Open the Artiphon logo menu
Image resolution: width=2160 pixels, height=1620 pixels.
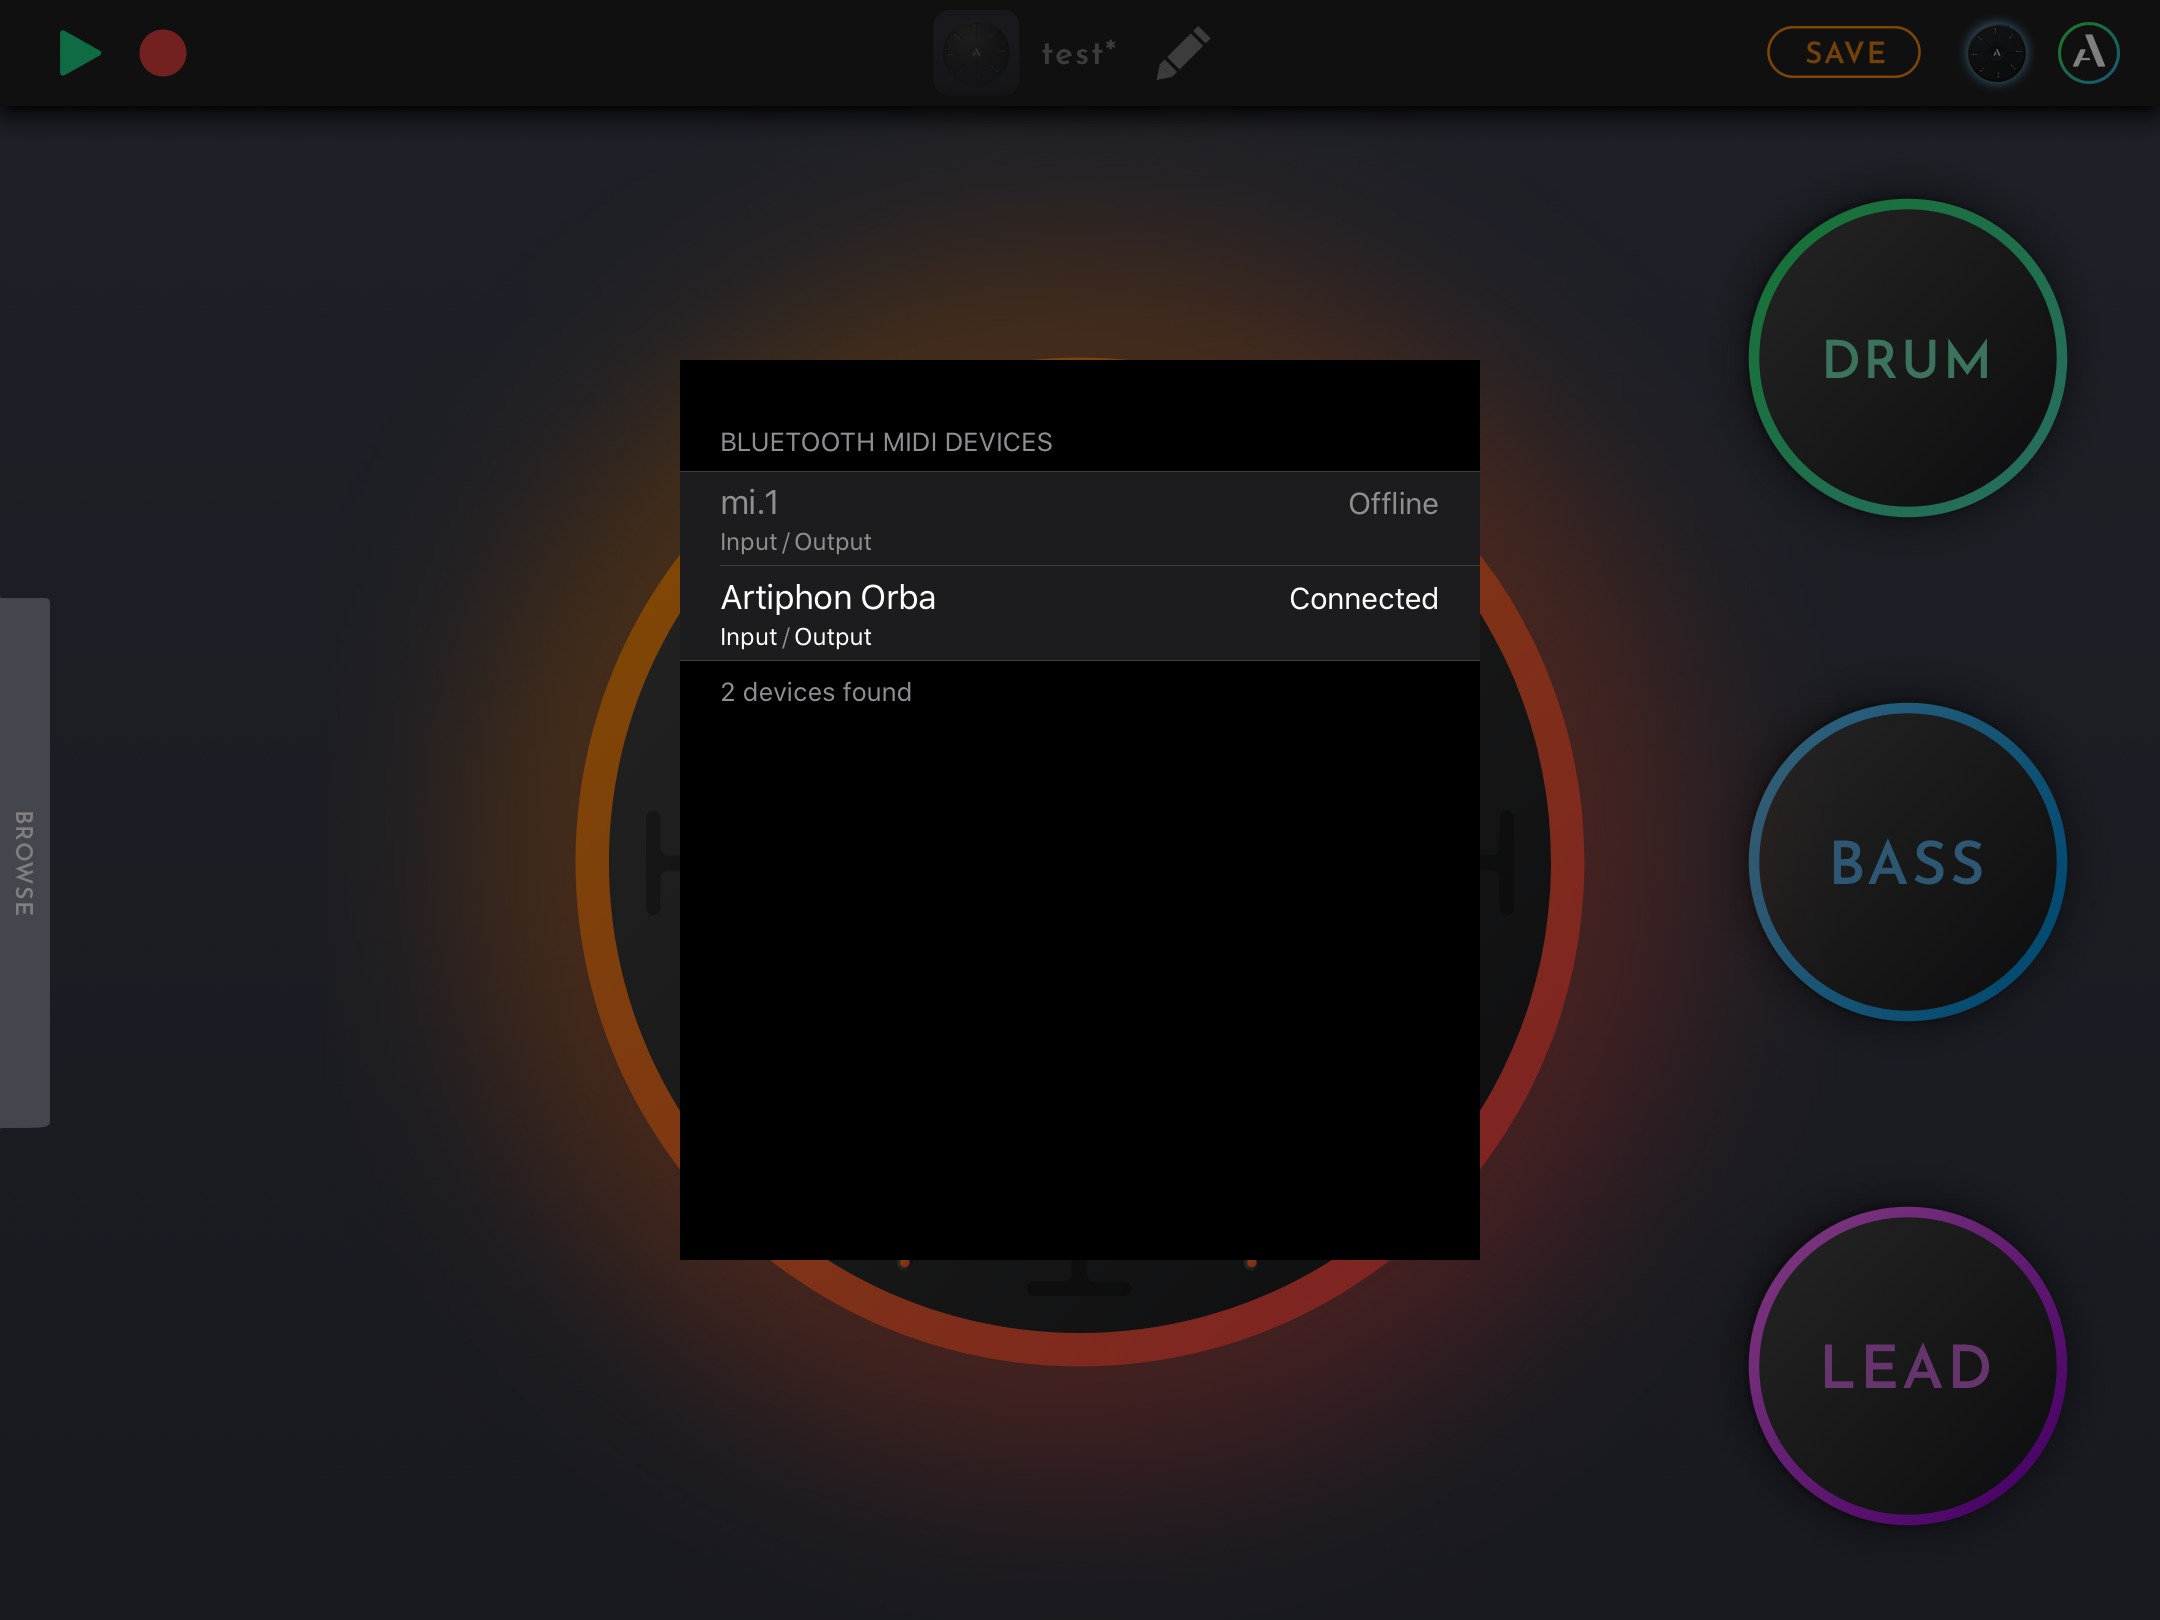tap(2089, 53)
